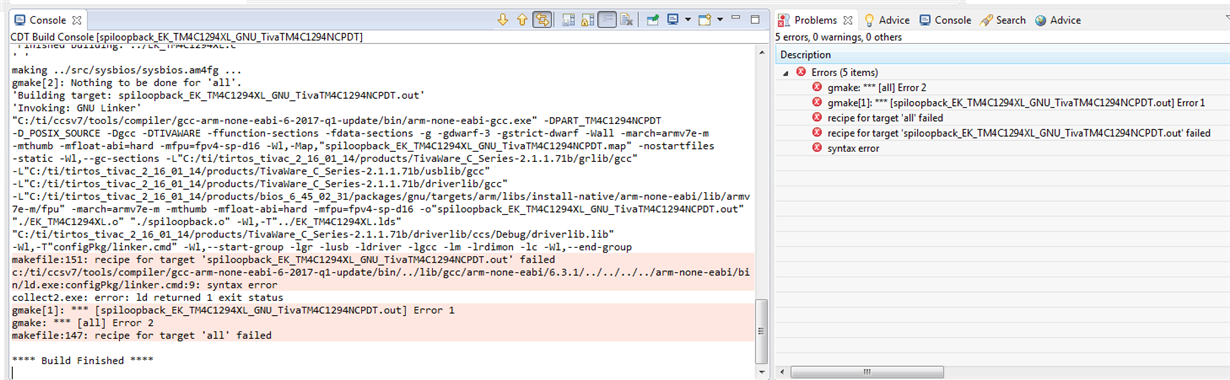Minimize the Console view panel
Image resolution: width=1230 pixels, height=380 pixels.
click(x=736, y=18)
